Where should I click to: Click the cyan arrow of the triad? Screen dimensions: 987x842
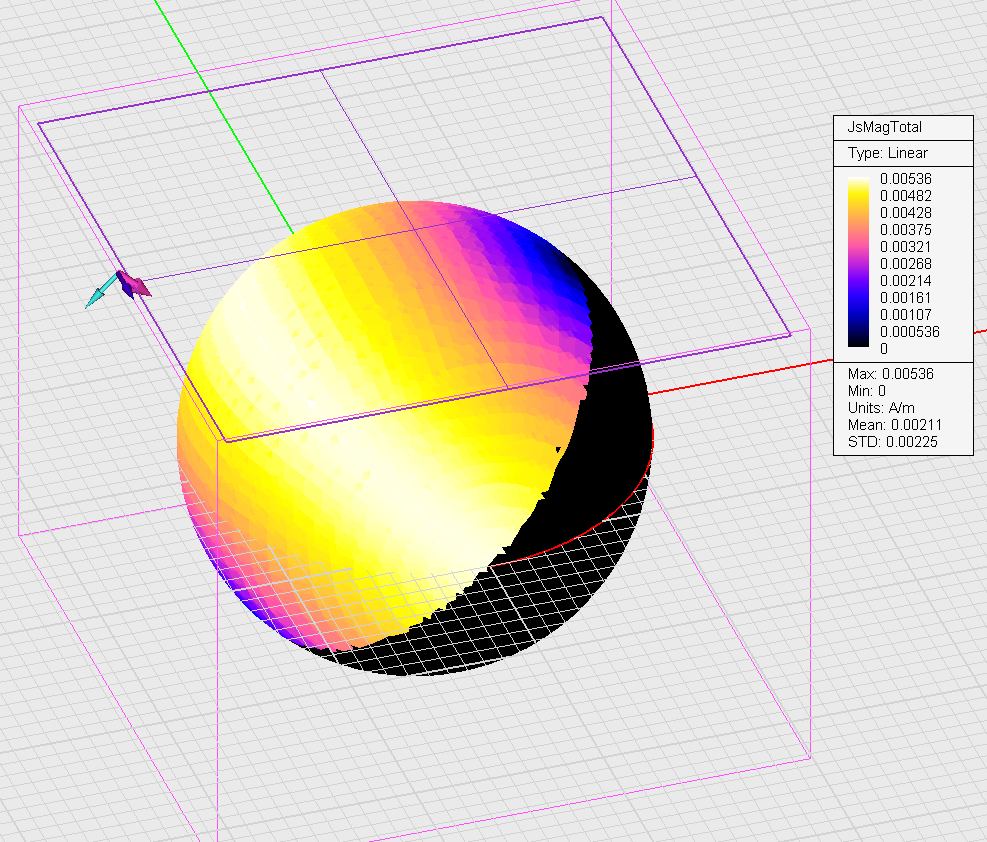(97, 297)
